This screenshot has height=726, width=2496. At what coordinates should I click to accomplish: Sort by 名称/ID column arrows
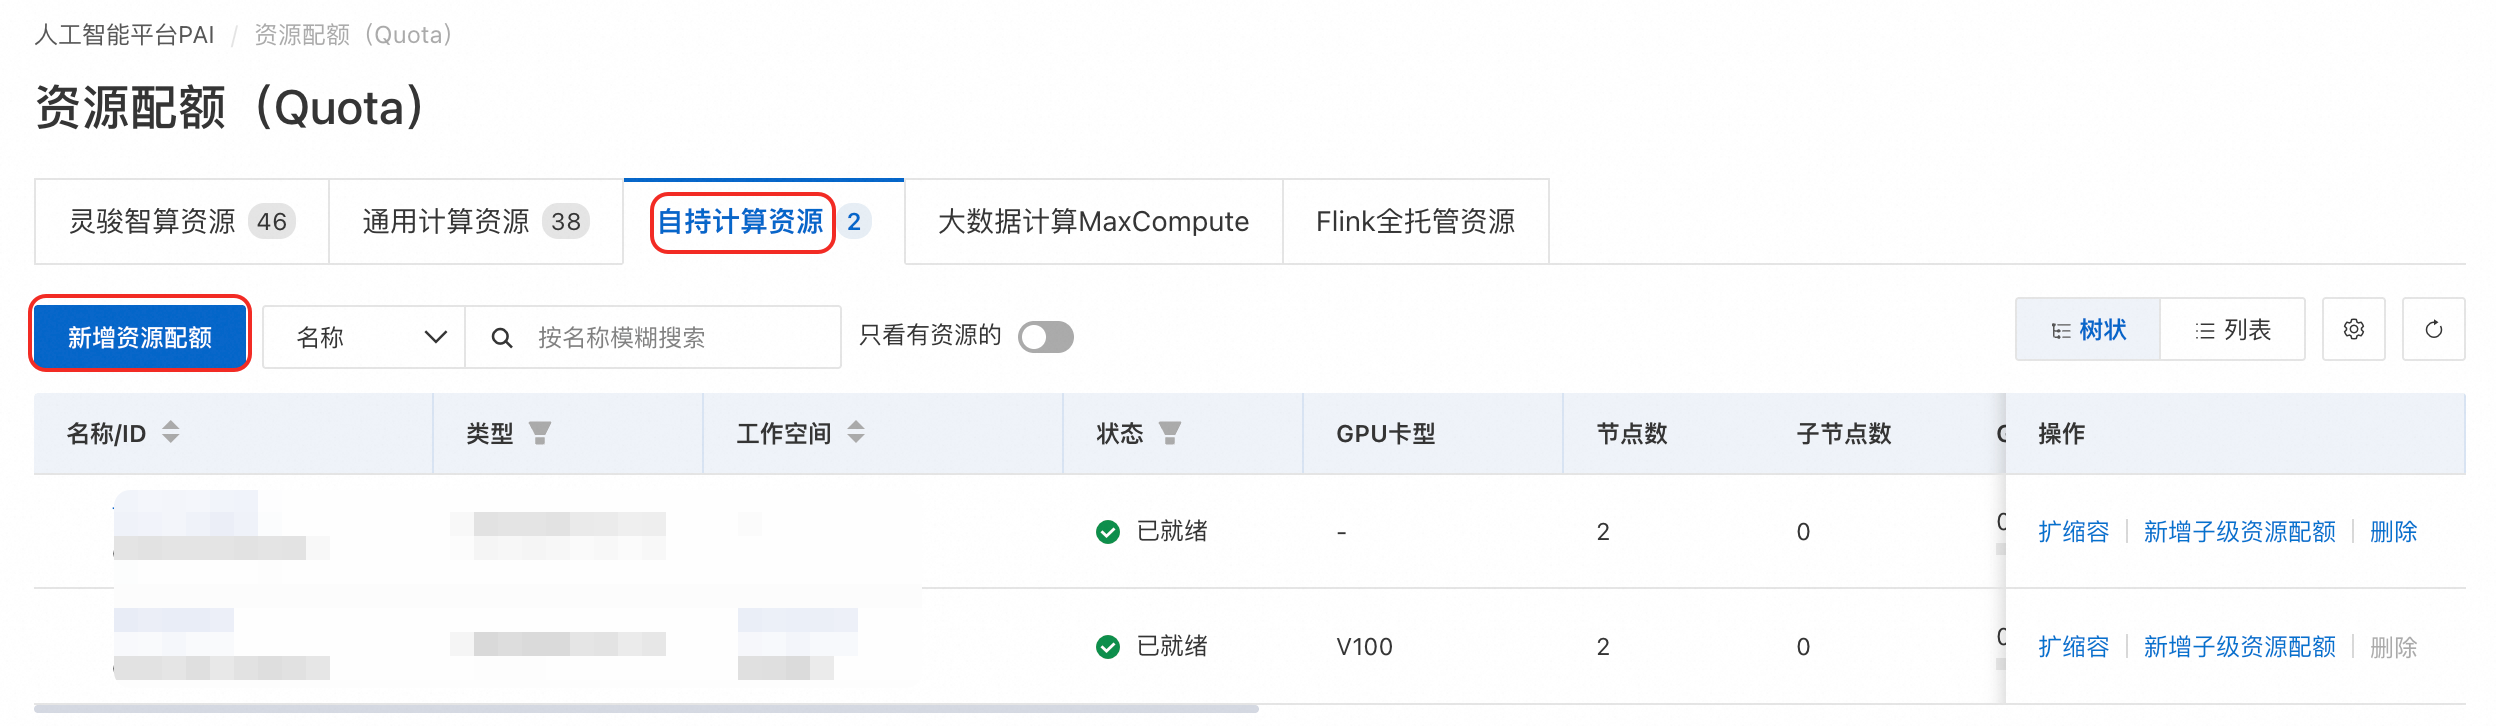point(171,432)
